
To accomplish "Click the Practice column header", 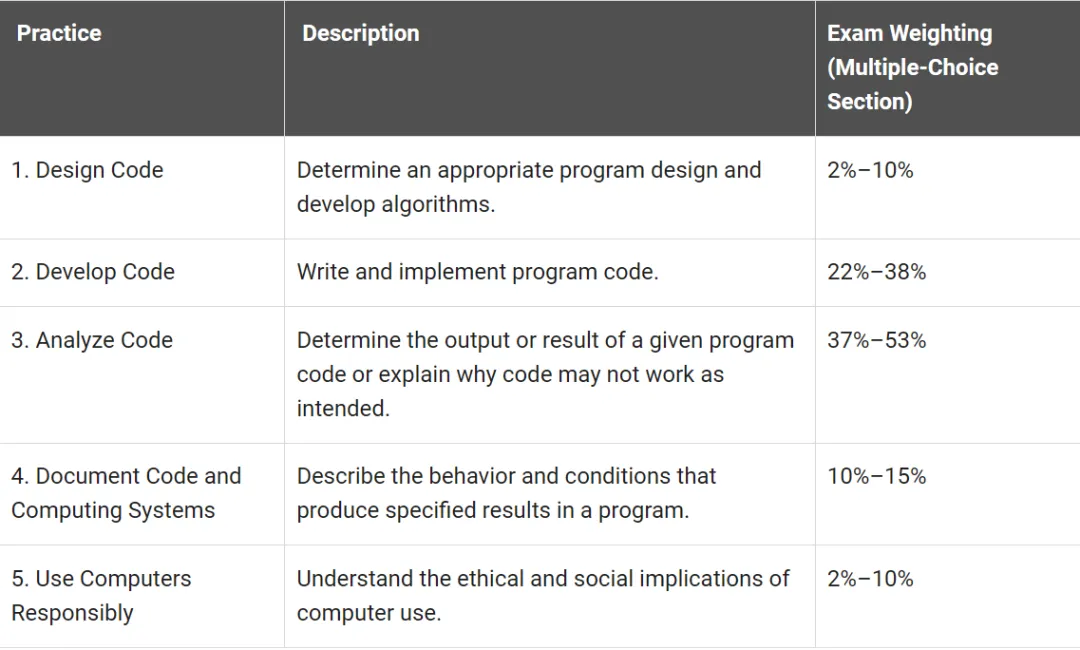I will 59,33.
